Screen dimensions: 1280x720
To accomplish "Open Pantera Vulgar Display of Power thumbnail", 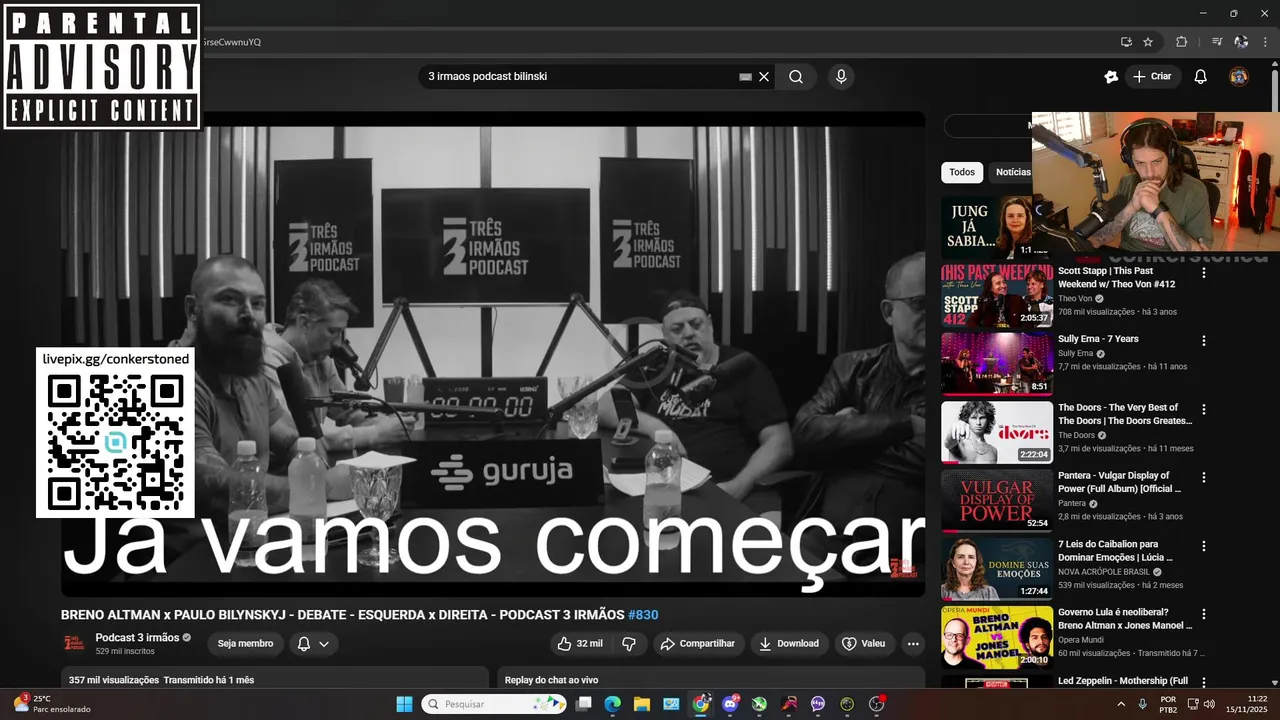I will pos(997,500).
